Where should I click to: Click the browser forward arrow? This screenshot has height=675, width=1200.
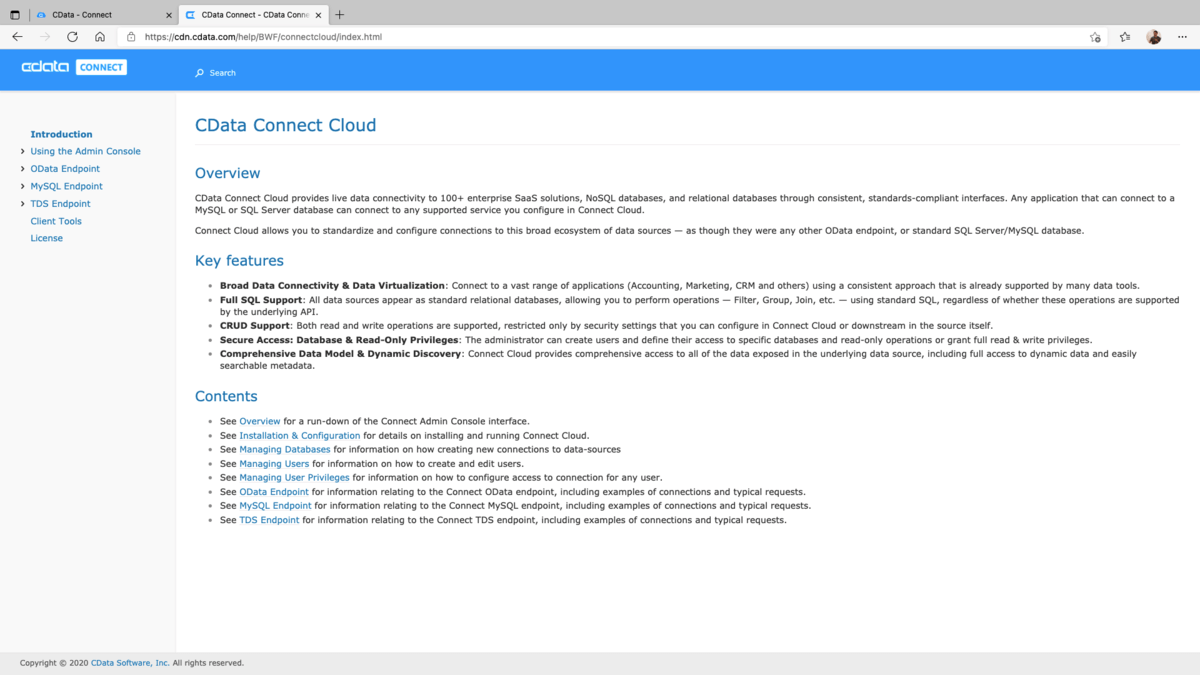(45, 37)
